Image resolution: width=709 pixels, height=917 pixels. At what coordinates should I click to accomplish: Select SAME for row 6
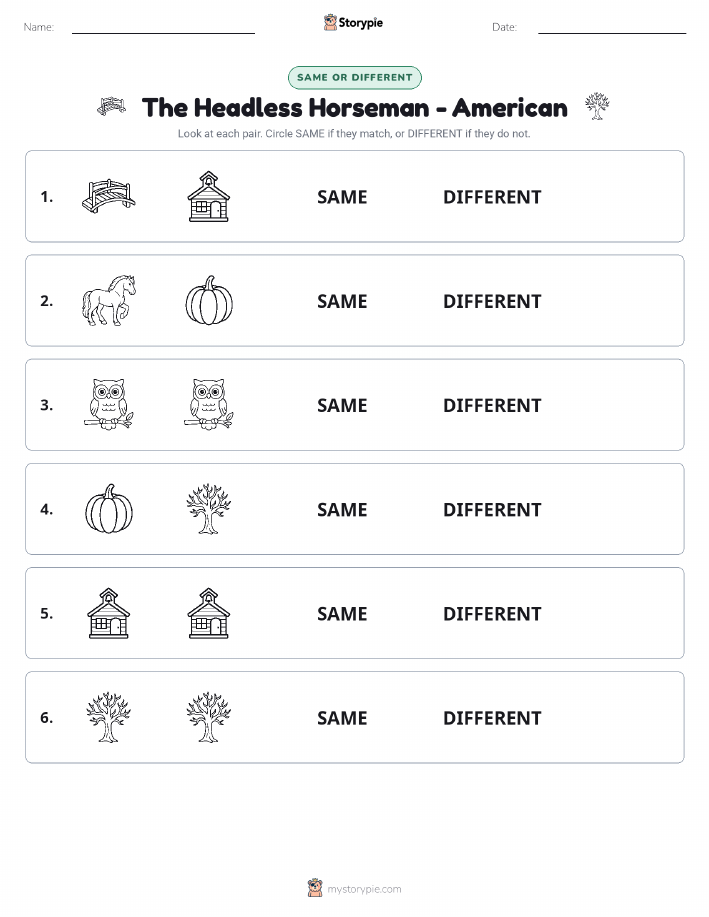(342, 718)
